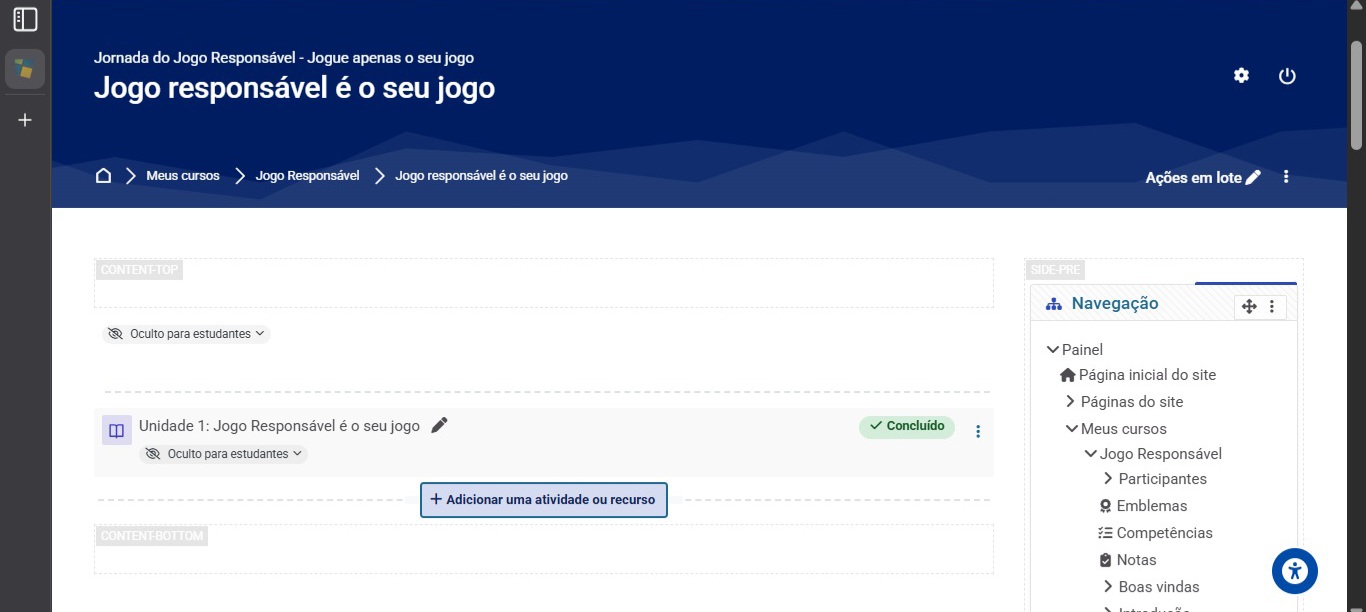Expand Boas vindas tree node

click(1108, 587)
